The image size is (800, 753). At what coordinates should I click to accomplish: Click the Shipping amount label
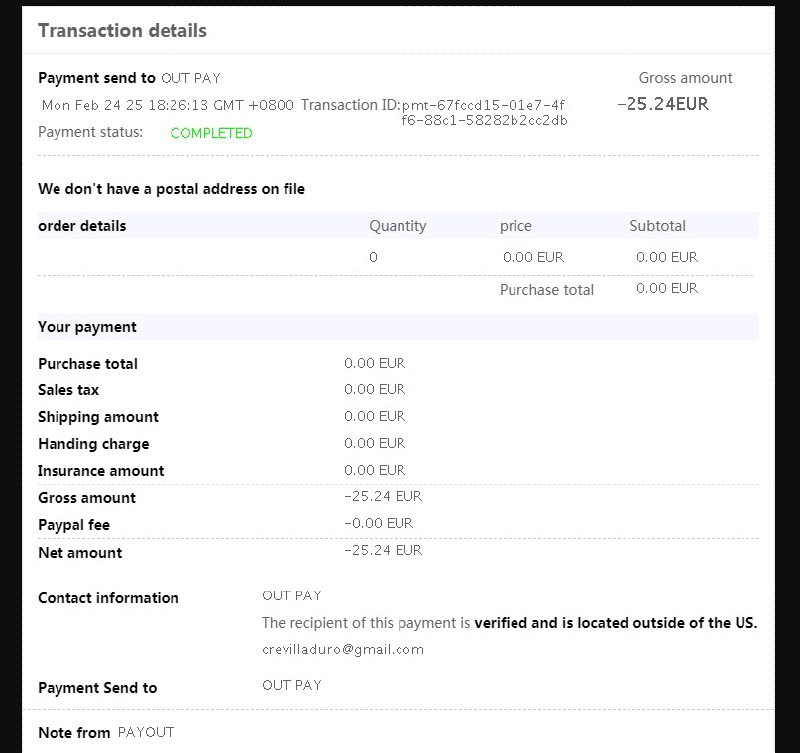pyautogui.click(x=98, y=417)
